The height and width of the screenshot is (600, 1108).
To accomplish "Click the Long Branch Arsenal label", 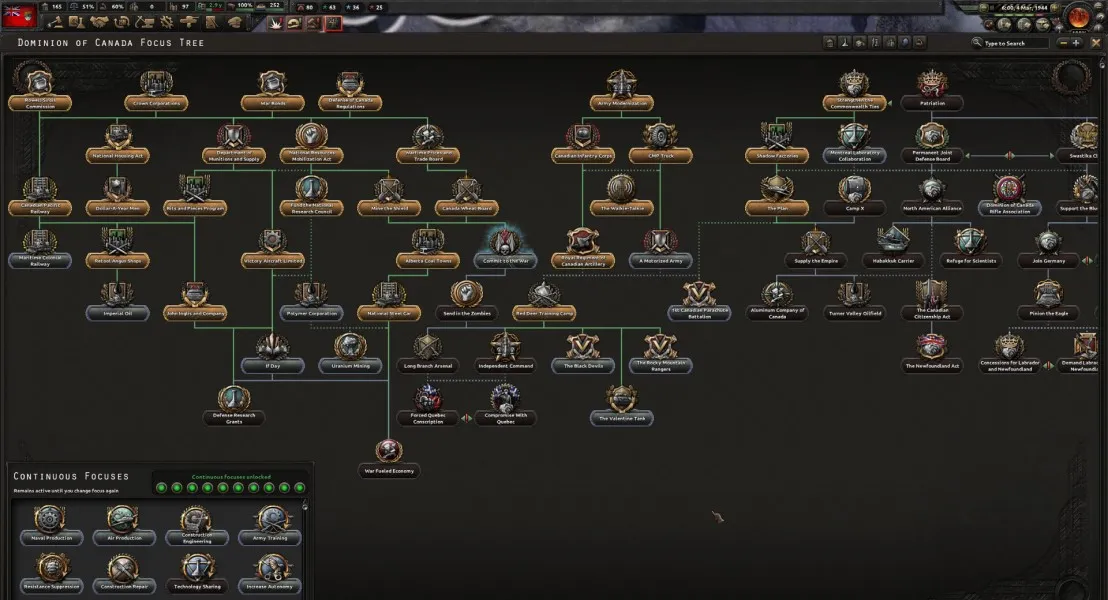I will (x=428, y=366).
